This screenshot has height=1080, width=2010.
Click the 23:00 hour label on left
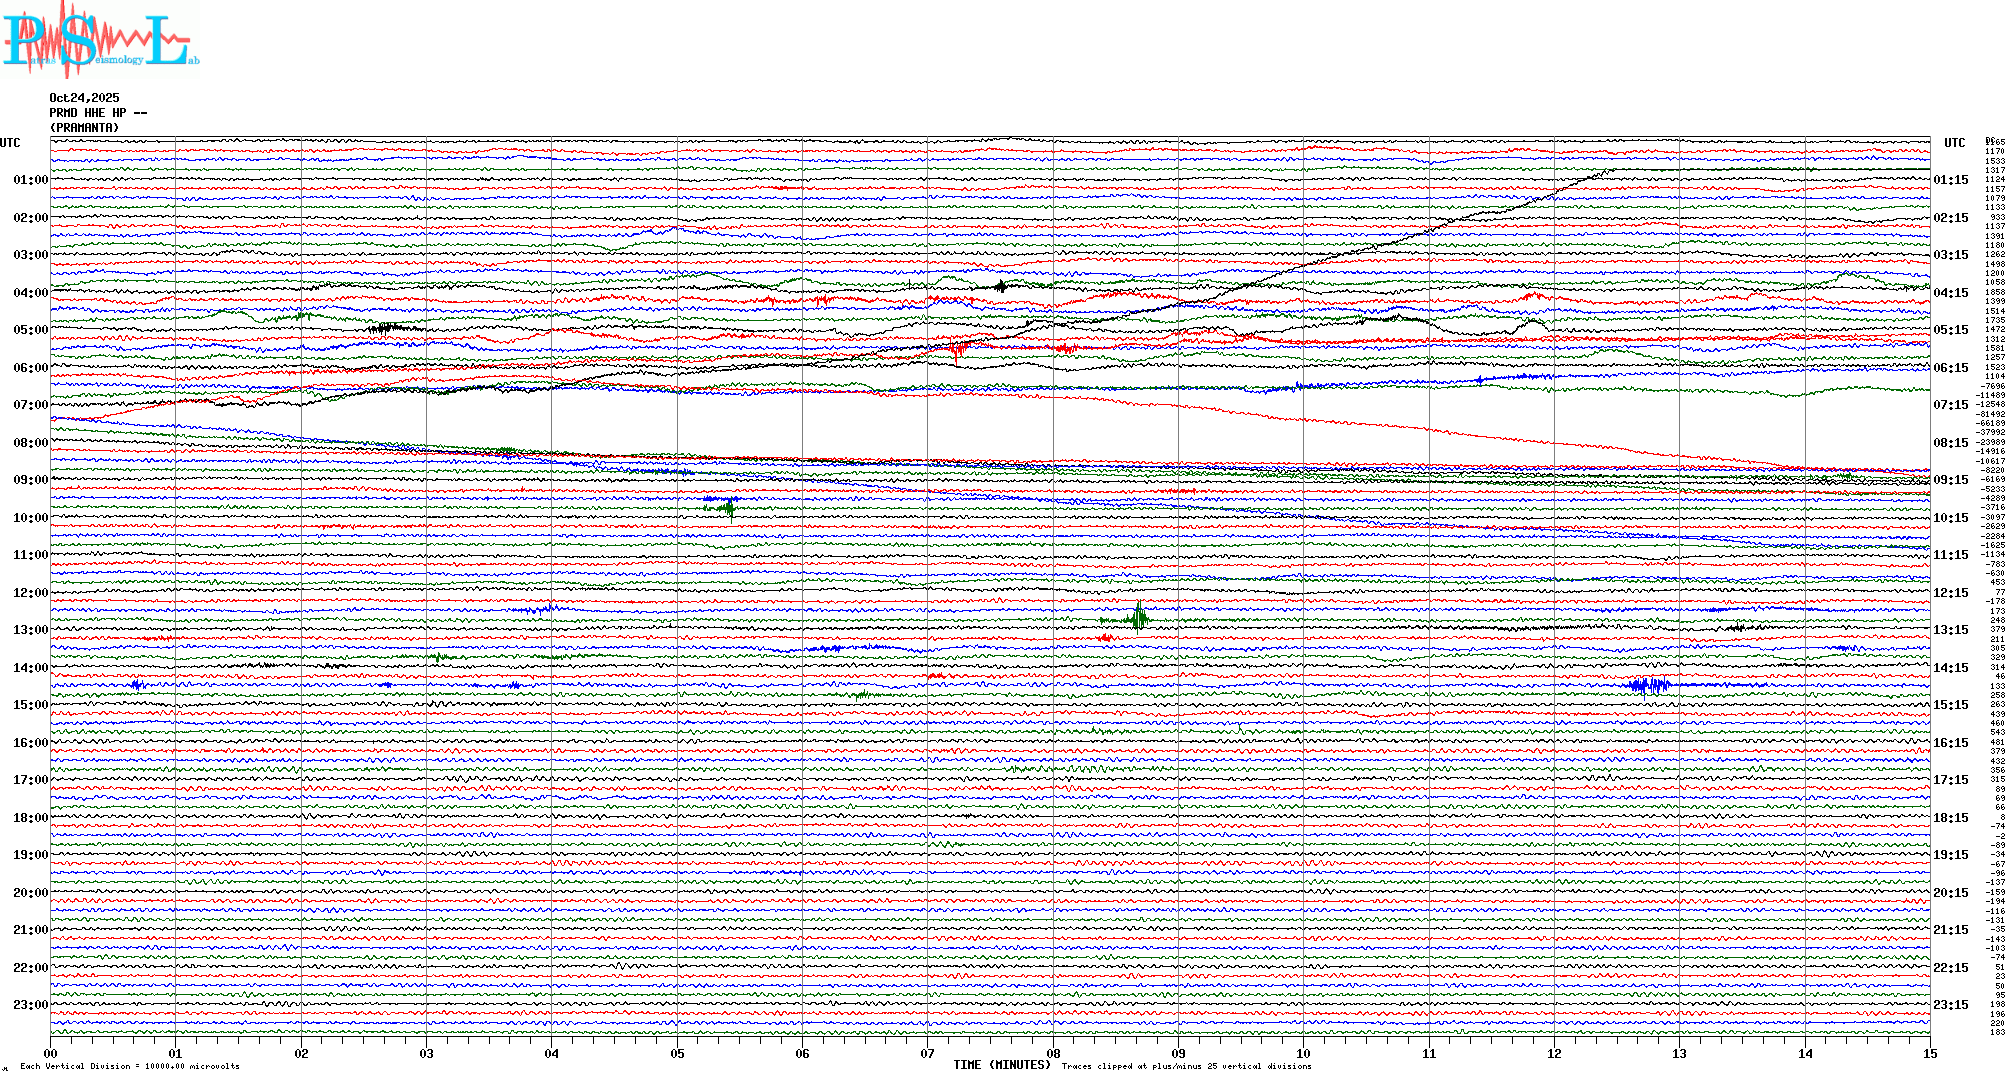30,1005
